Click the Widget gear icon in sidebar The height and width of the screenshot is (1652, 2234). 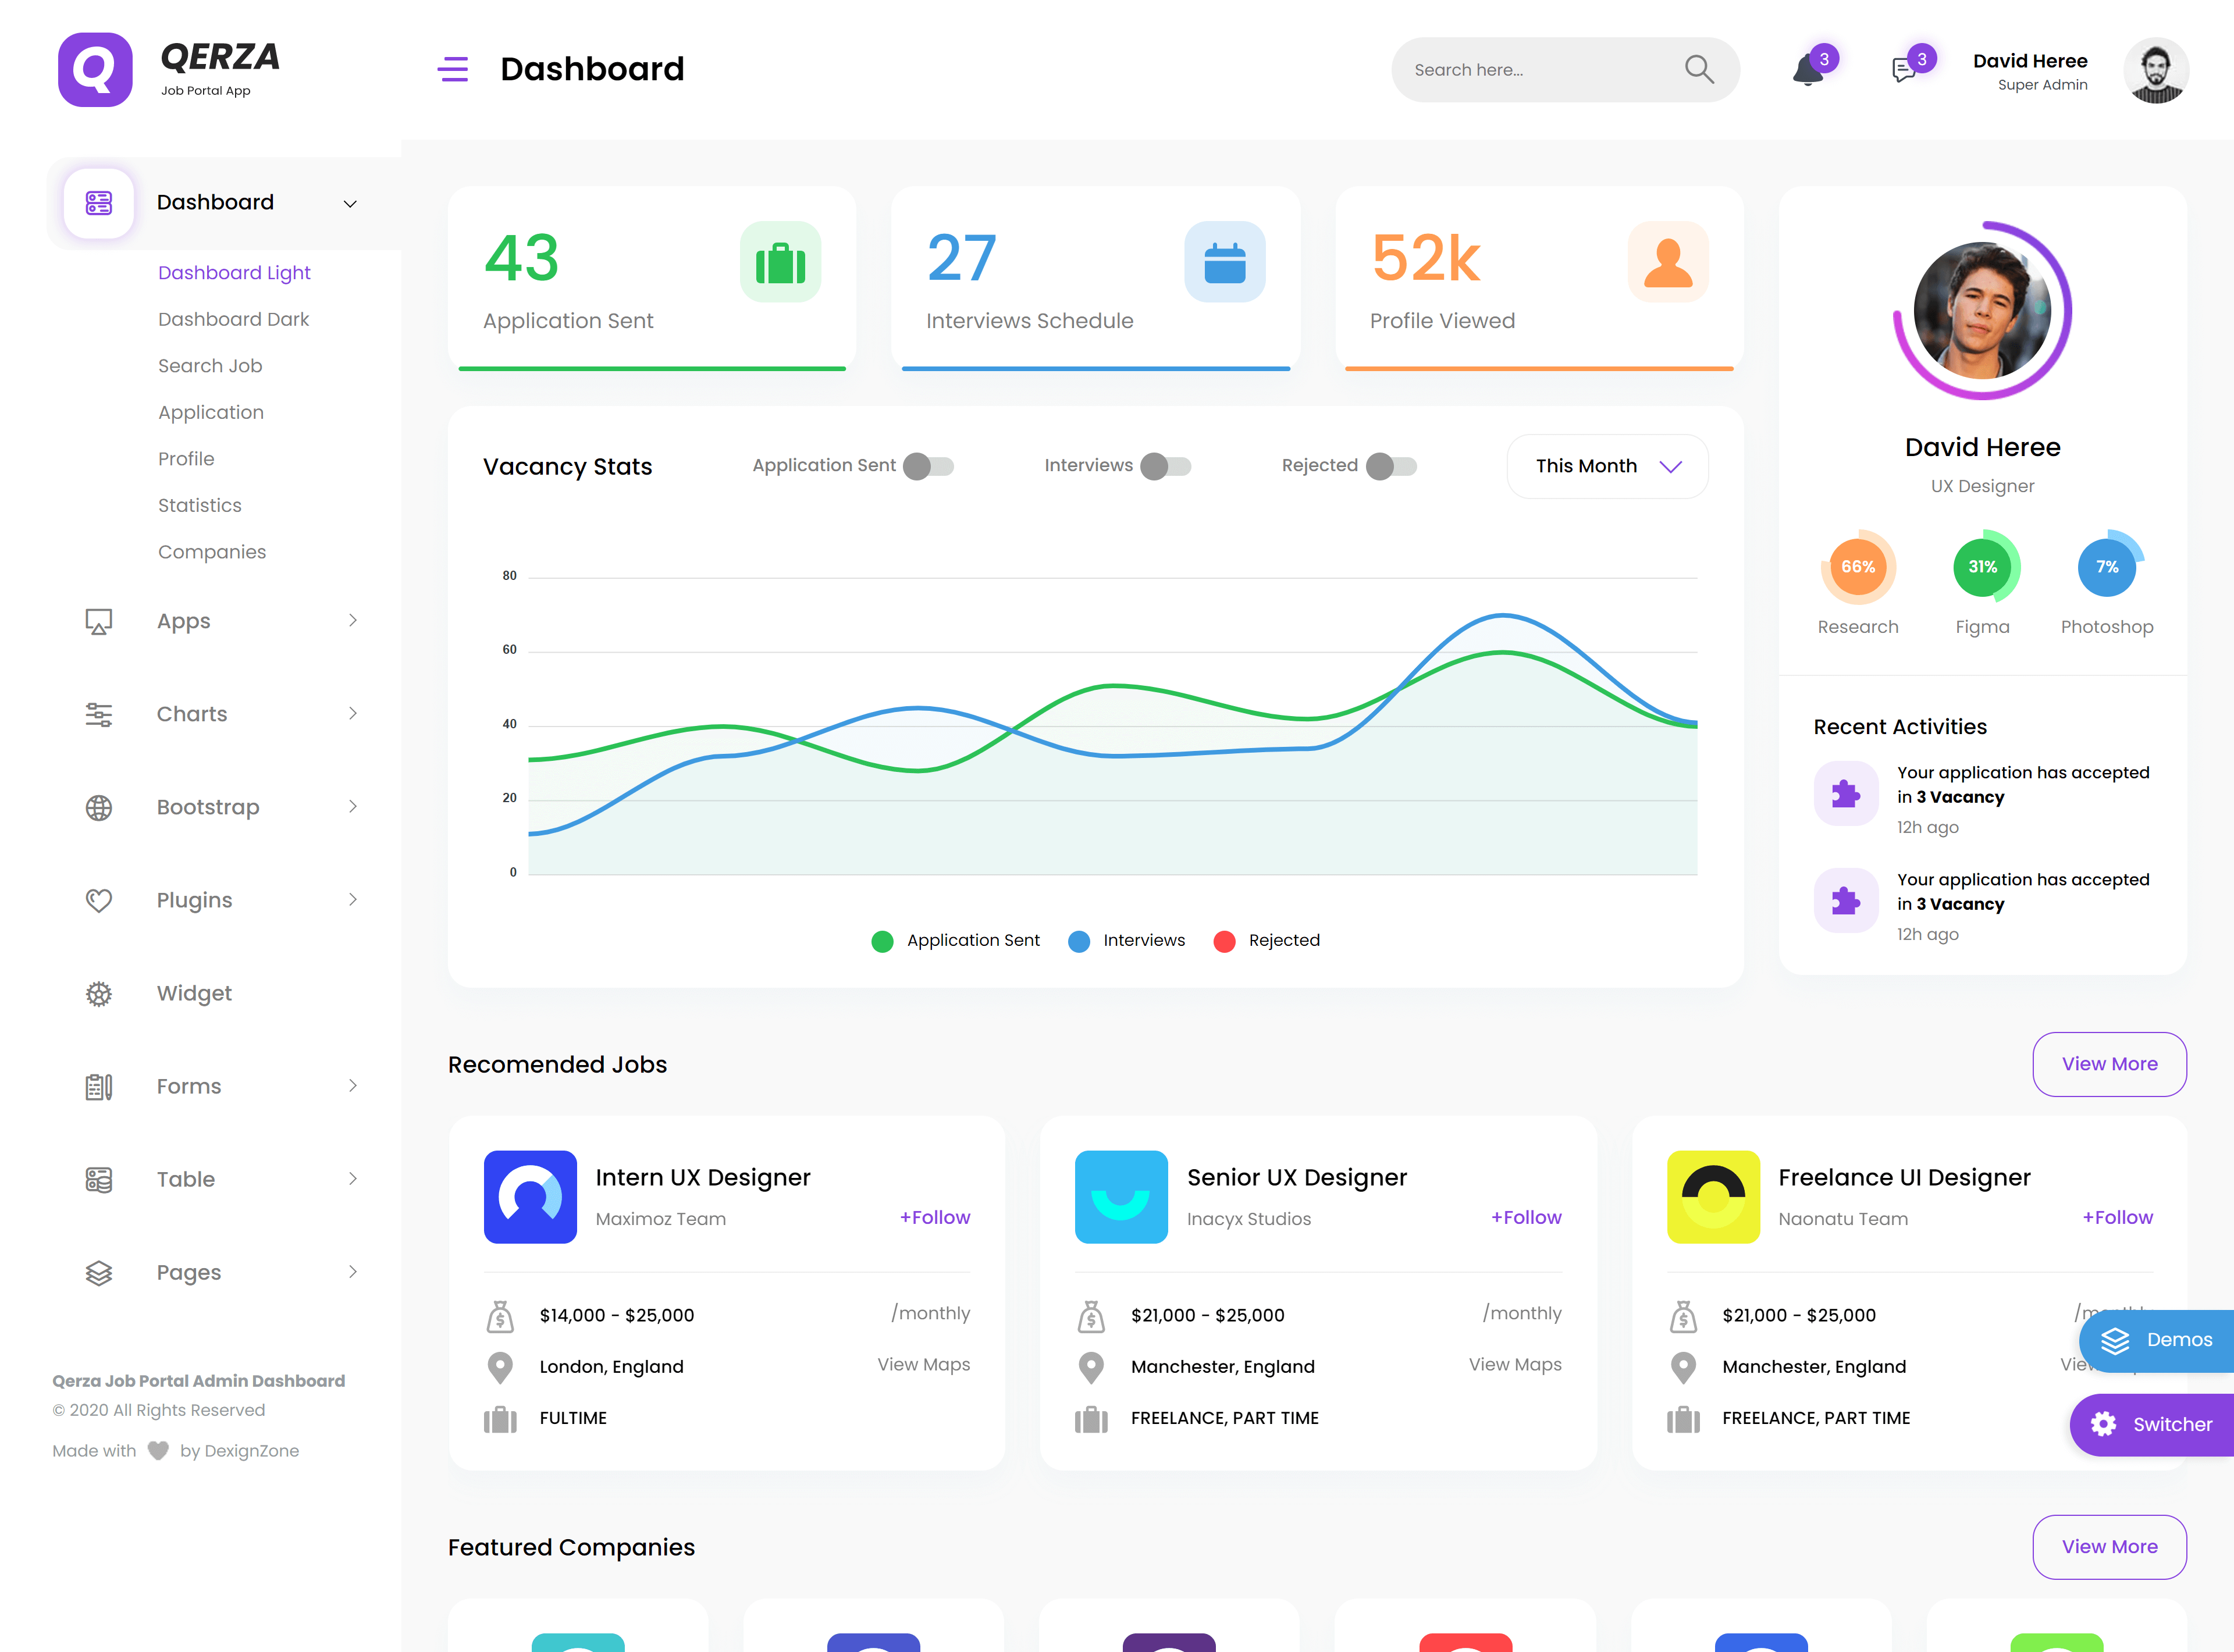tap(99, 993)
